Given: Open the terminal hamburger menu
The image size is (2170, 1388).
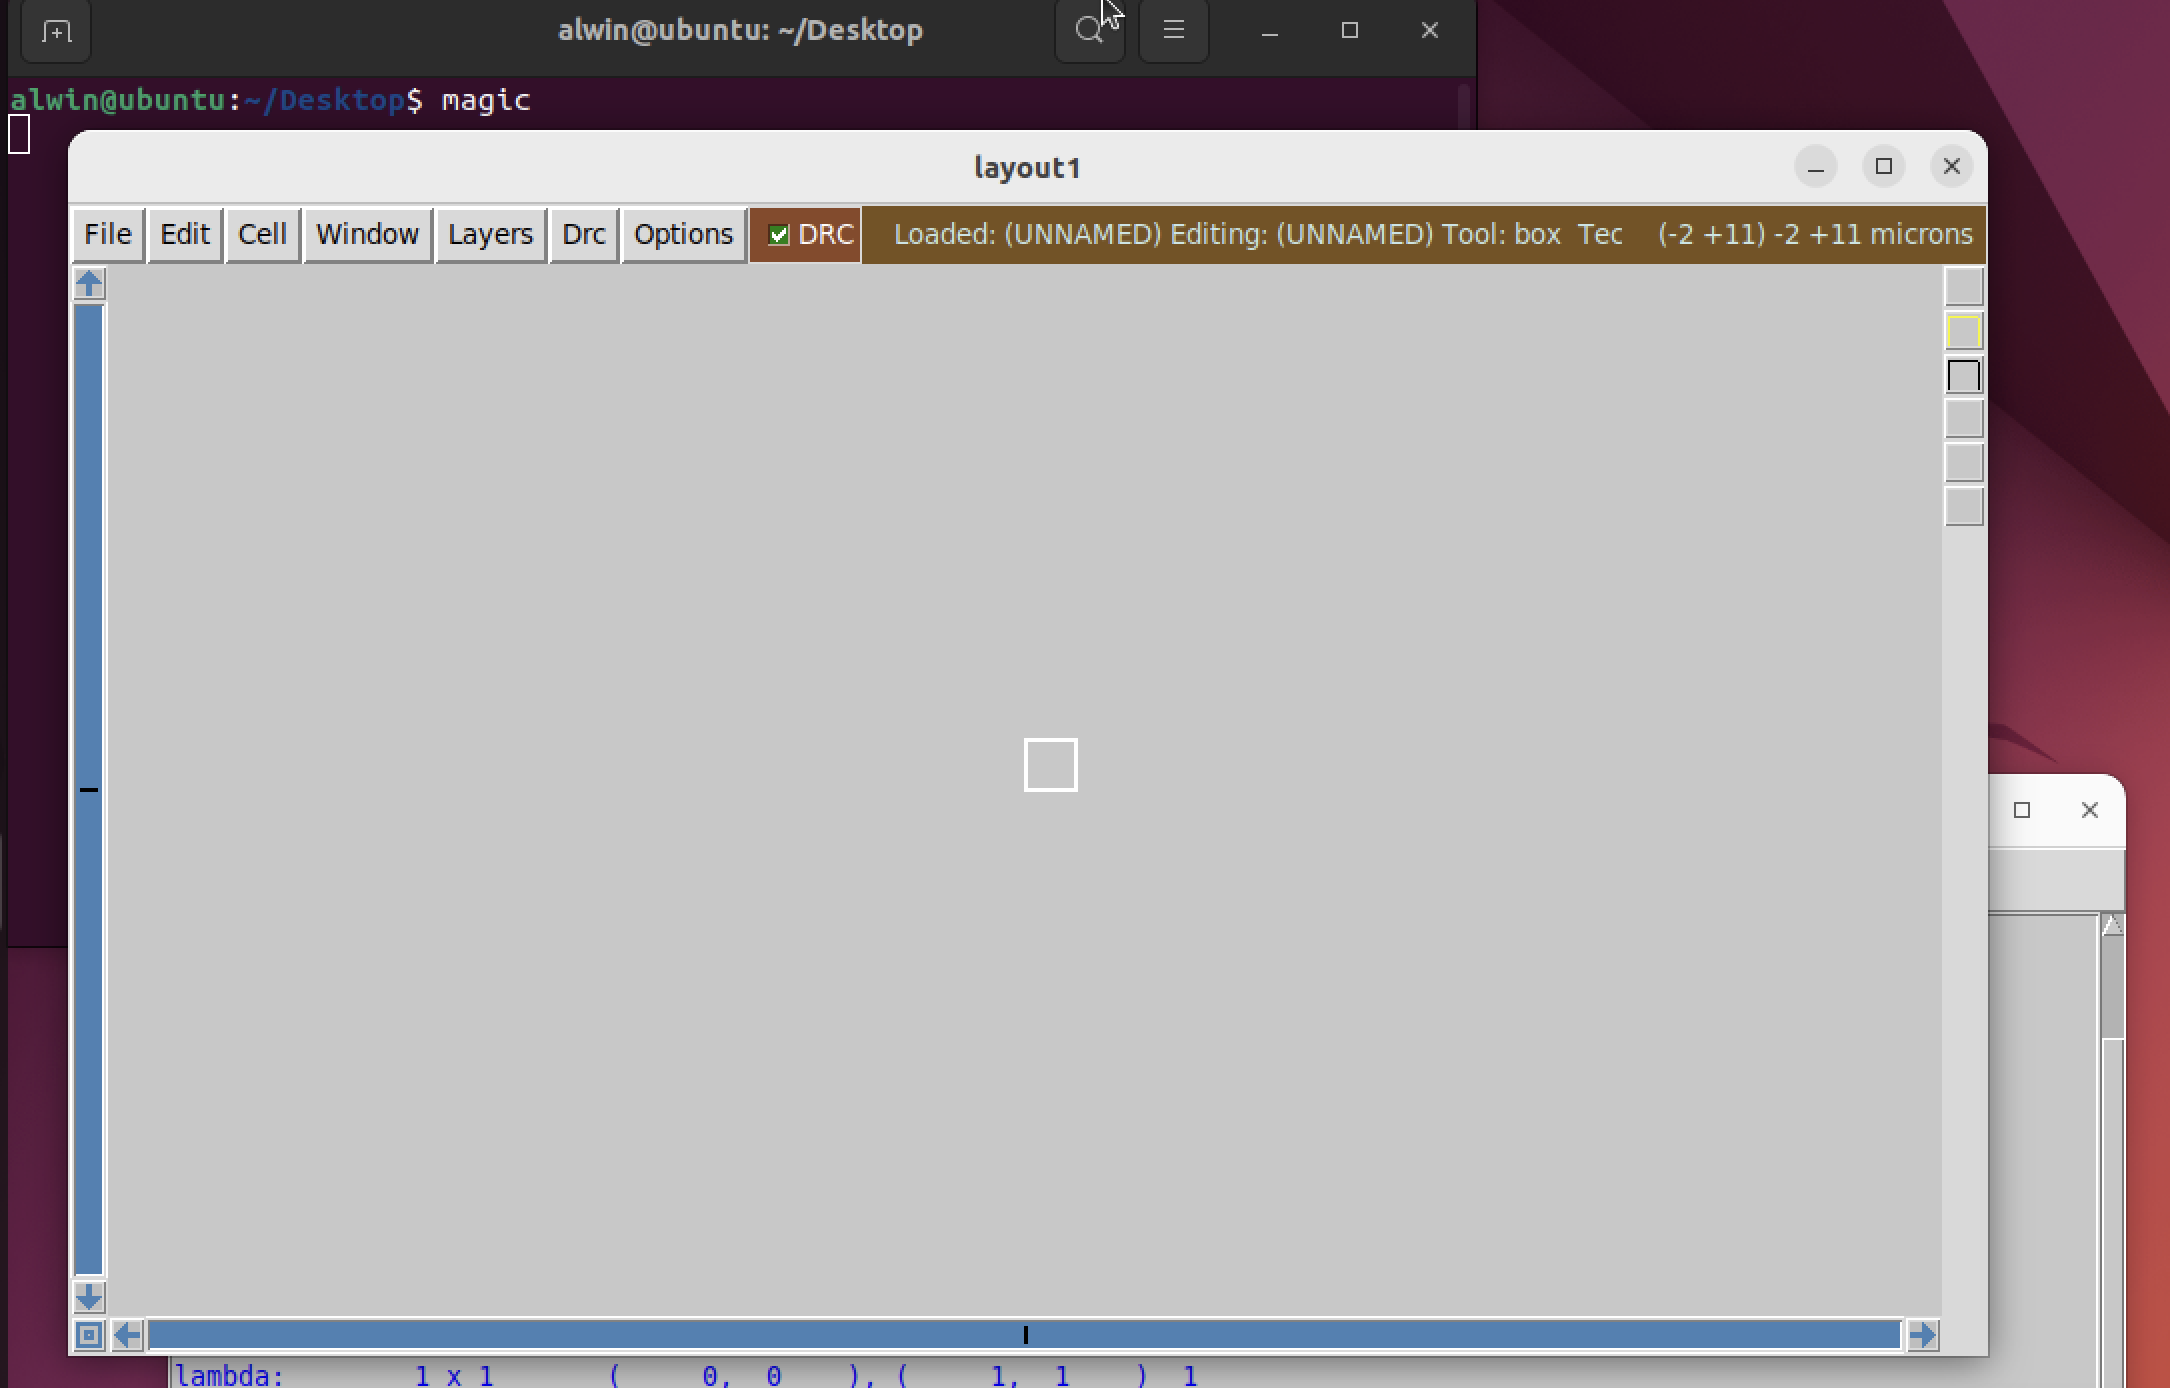Looking at the screenshot, I should (1173, 31).
